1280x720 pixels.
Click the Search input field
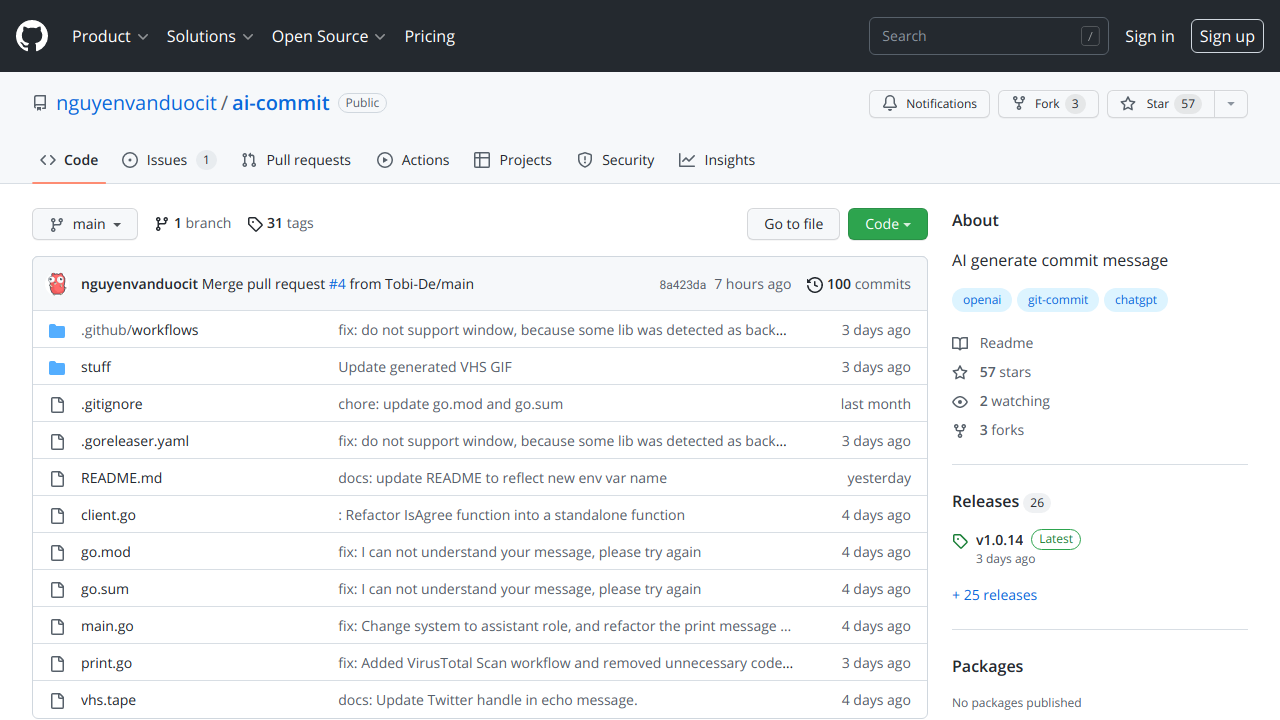[989, 36]
